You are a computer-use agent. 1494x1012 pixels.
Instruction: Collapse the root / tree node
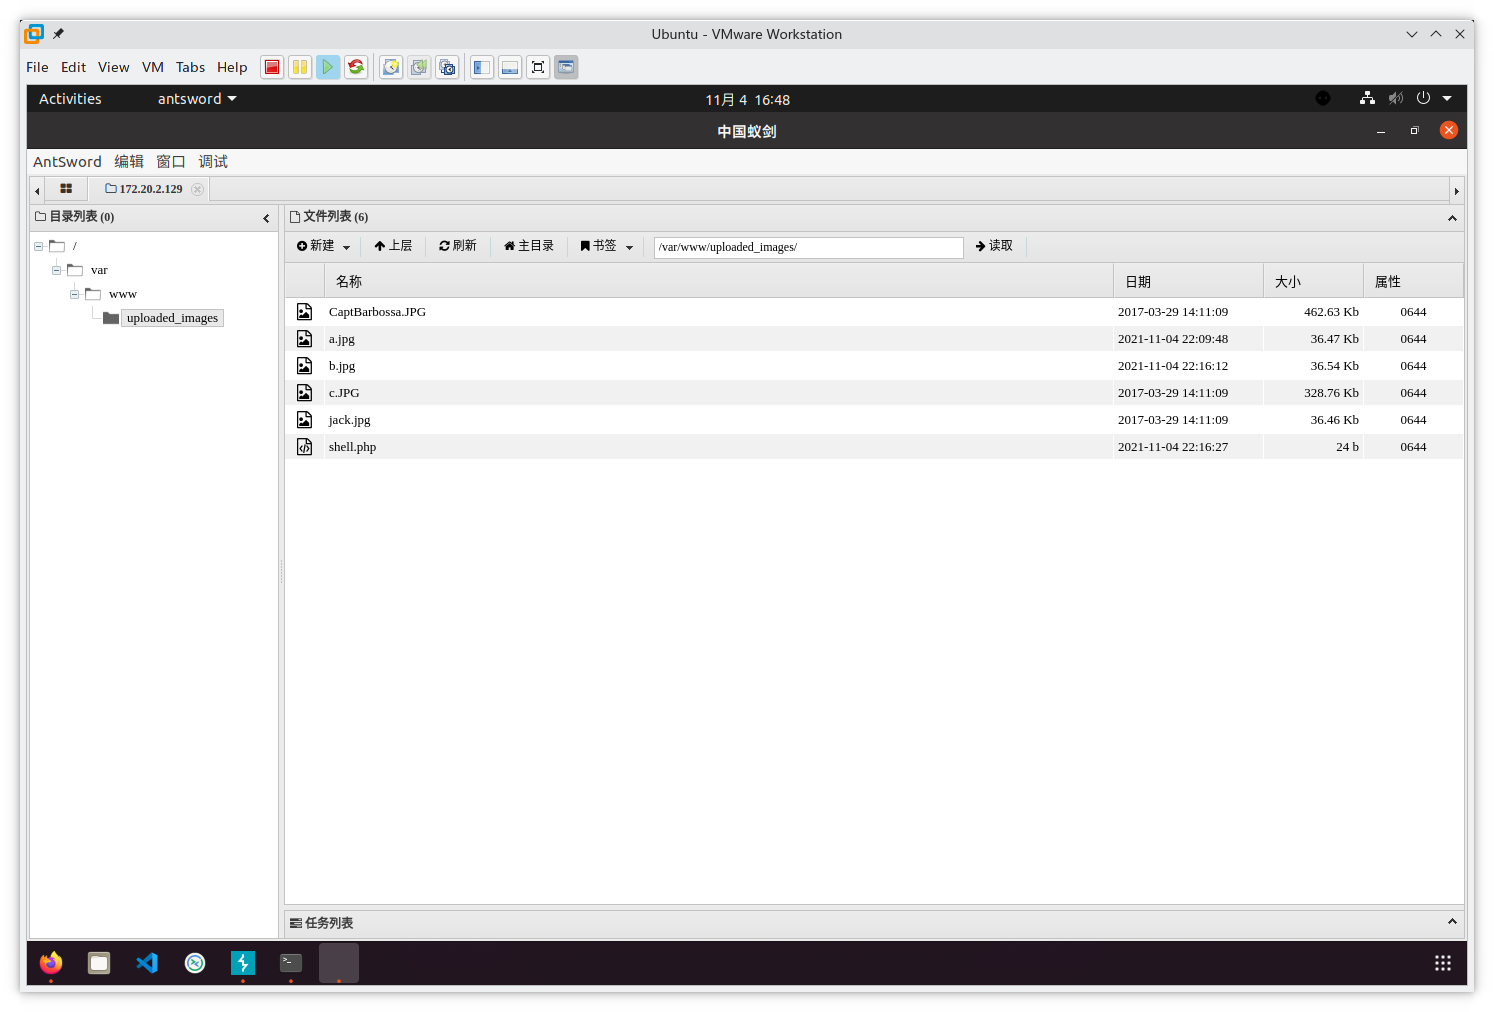click(x=38, y=246)
